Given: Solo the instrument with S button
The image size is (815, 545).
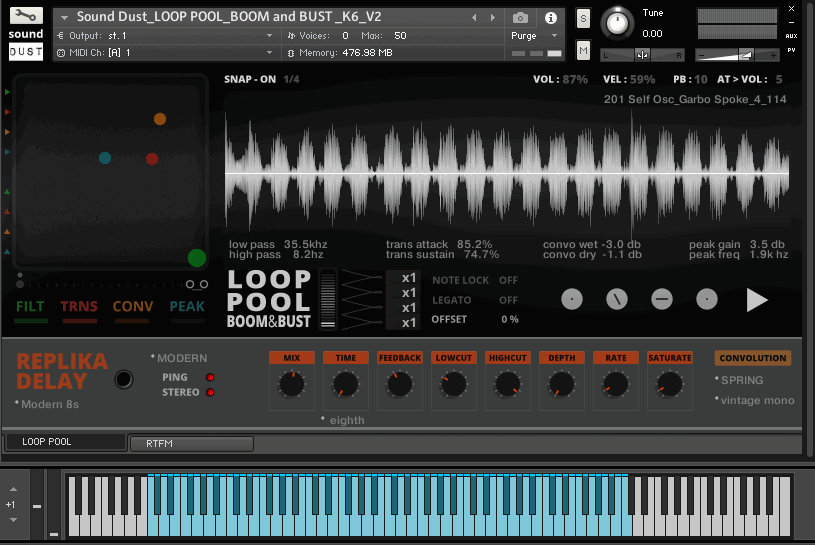Looking at the screenshot, I should click(583, 19).
